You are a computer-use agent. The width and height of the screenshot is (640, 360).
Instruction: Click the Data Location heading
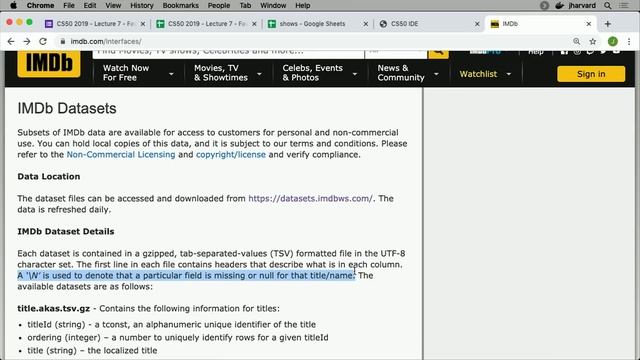click(x=49, y=177)
